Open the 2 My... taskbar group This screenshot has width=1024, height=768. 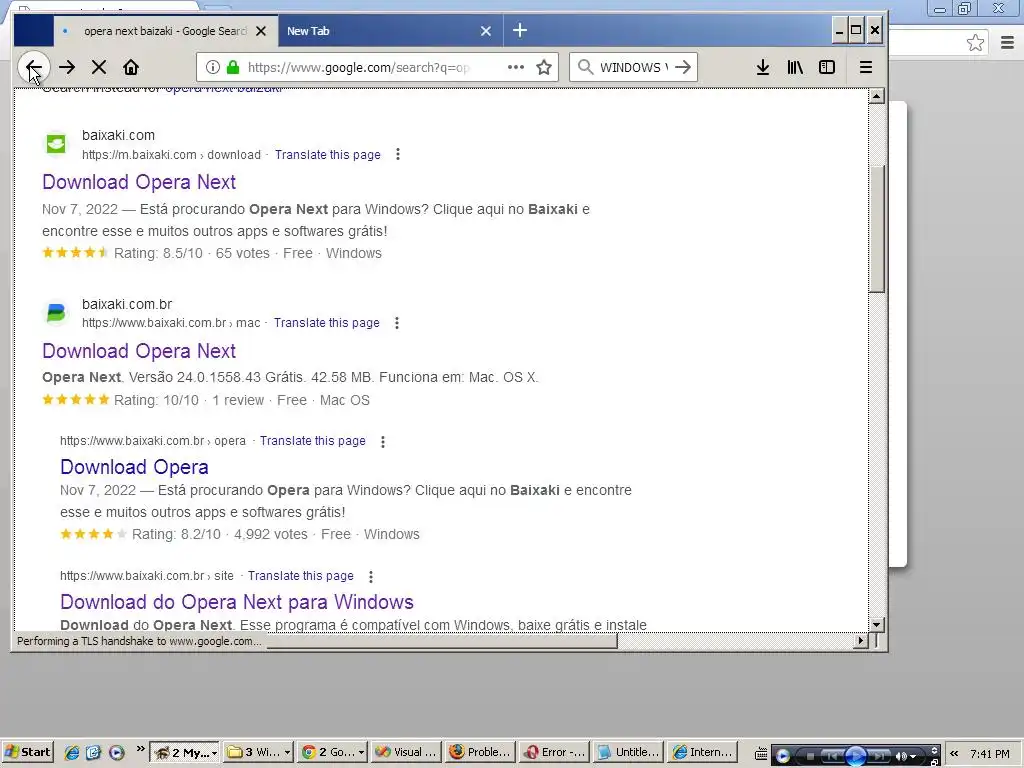tap(185, 752)
